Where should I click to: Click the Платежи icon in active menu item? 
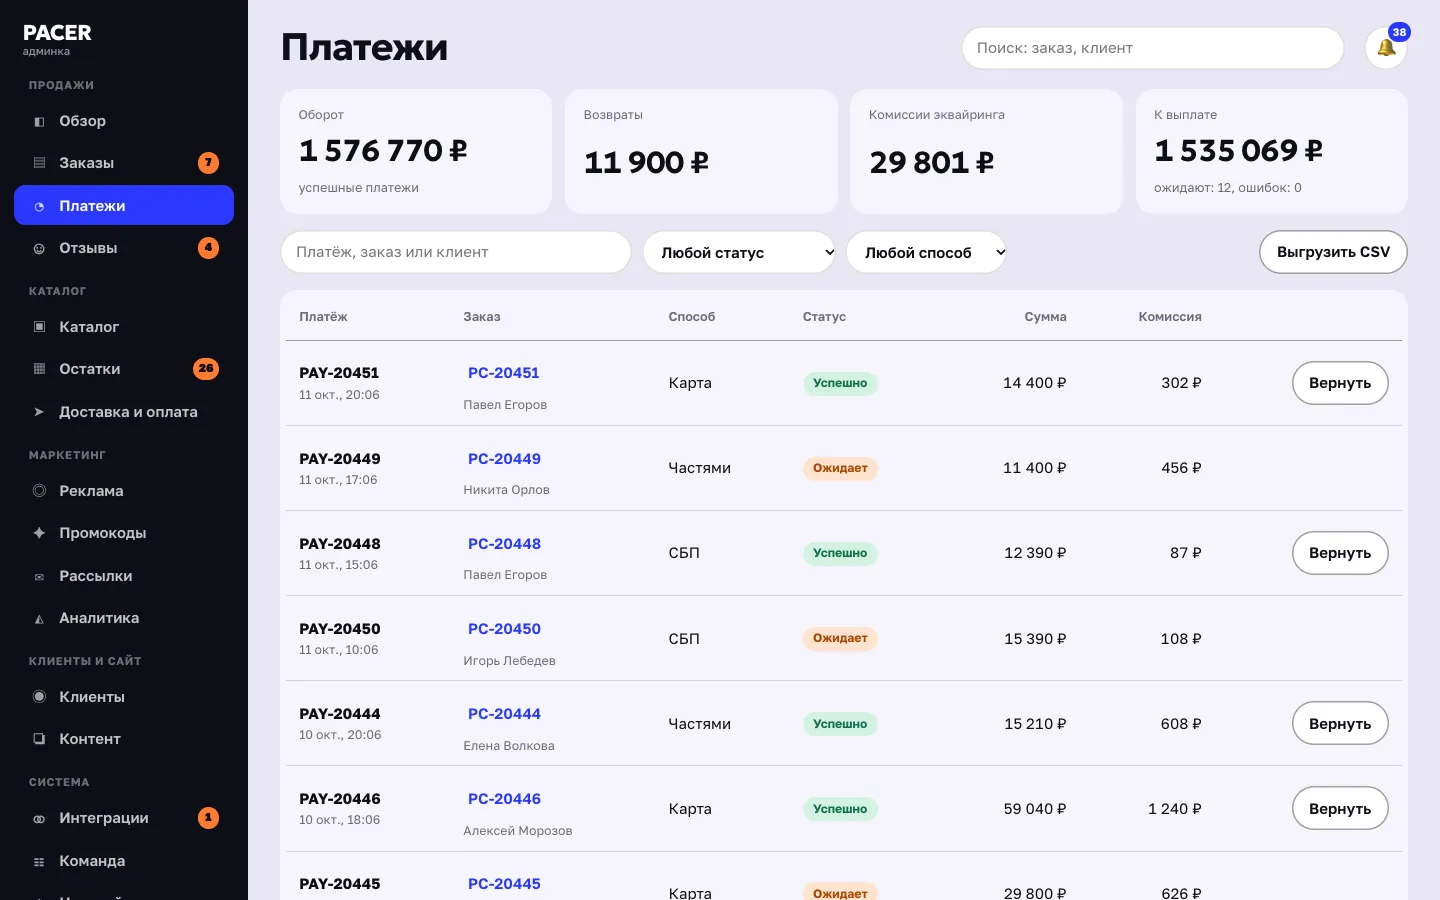[39, 206]
